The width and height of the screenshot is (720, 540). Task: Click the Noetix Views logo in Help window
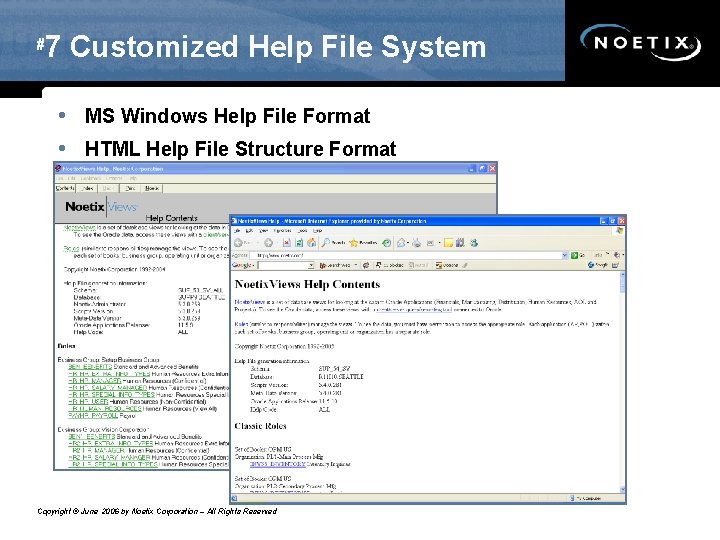coord(101,207)
